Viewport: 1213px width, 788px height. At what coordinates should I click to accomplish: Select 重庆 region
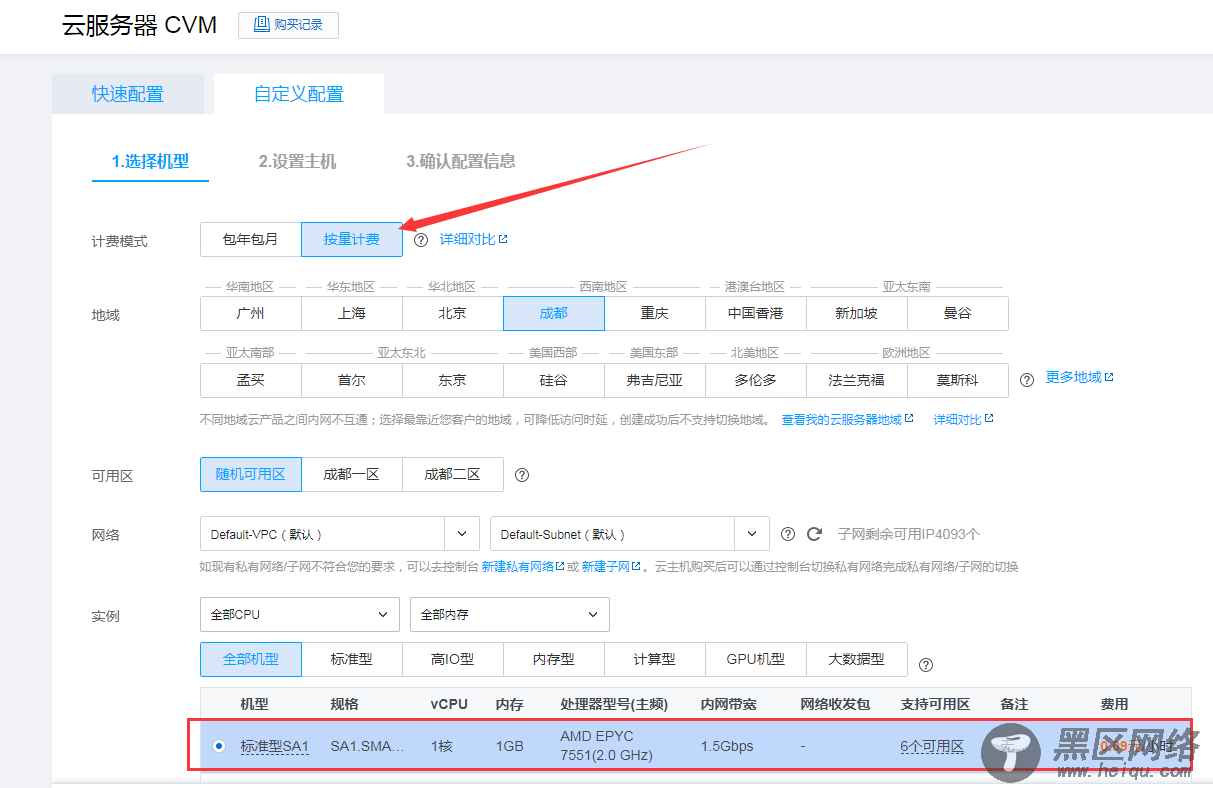655,313
